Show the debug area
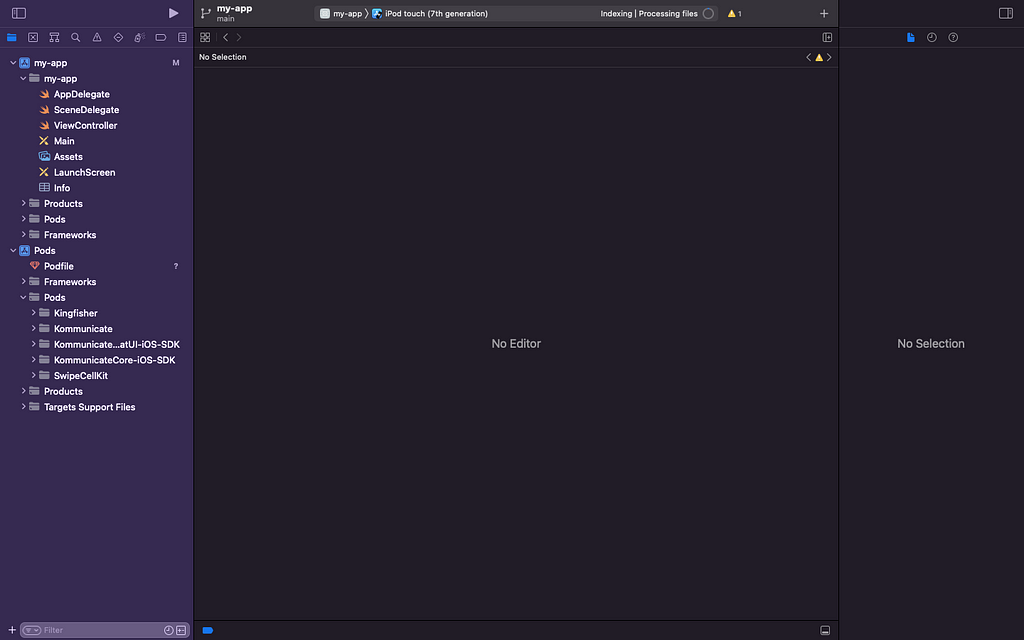The image size is (1024, 640). [x=825, y=630]
